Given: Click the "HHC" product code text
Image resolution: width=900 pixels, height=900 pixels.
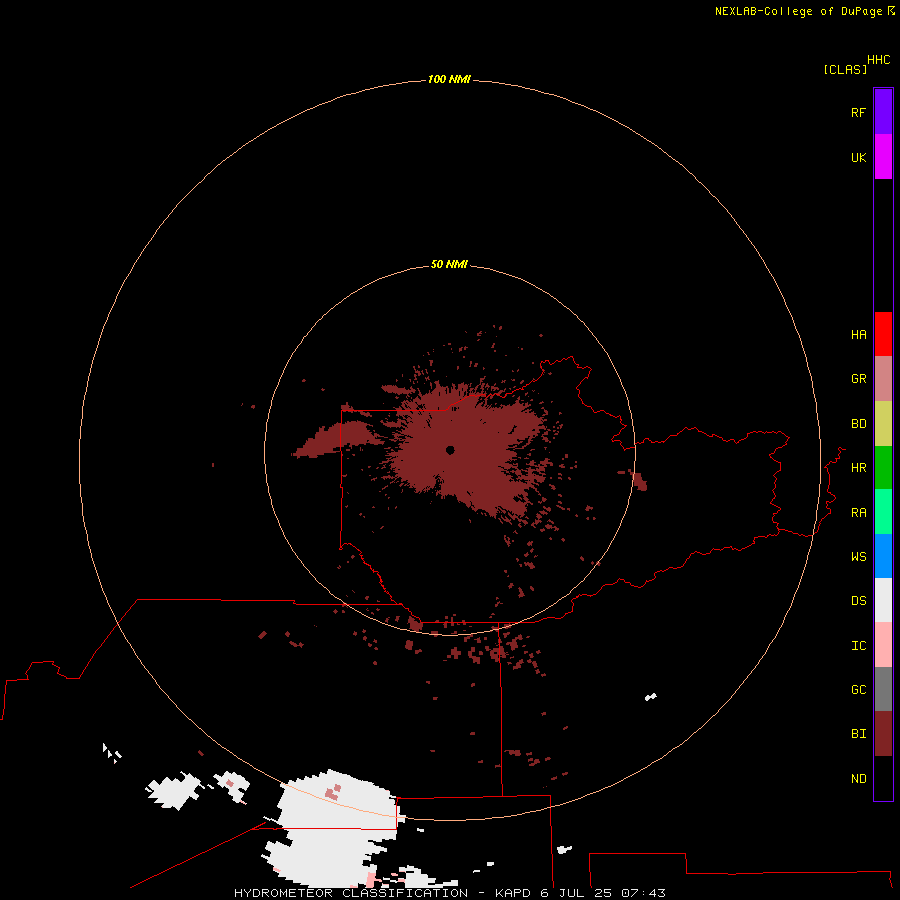Looking at the screenshot, I should click(x=878, y=60).
